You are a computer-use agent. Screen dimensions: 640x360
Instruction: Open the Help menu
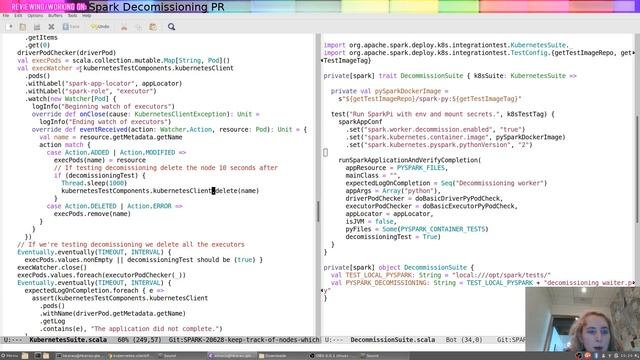(87, 16)
